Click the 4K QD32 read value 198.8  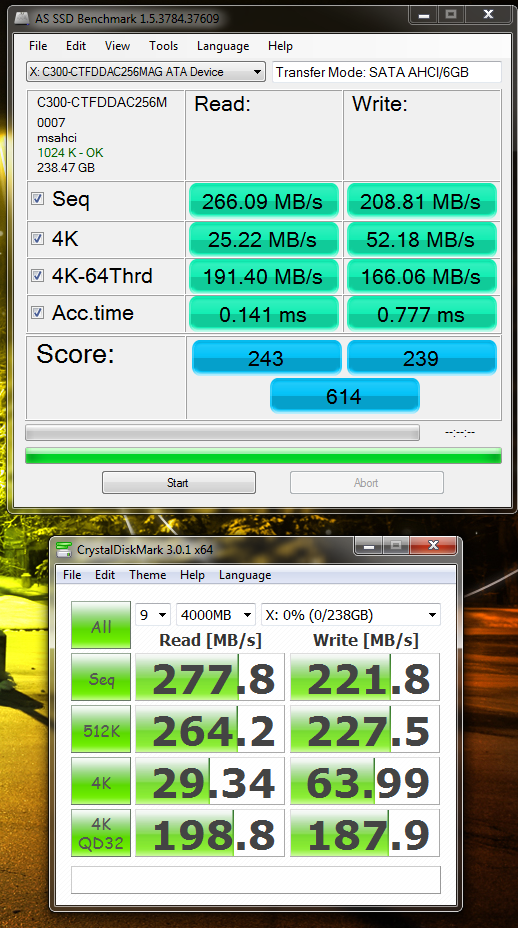pyautogui.click(x=210, y=833)
